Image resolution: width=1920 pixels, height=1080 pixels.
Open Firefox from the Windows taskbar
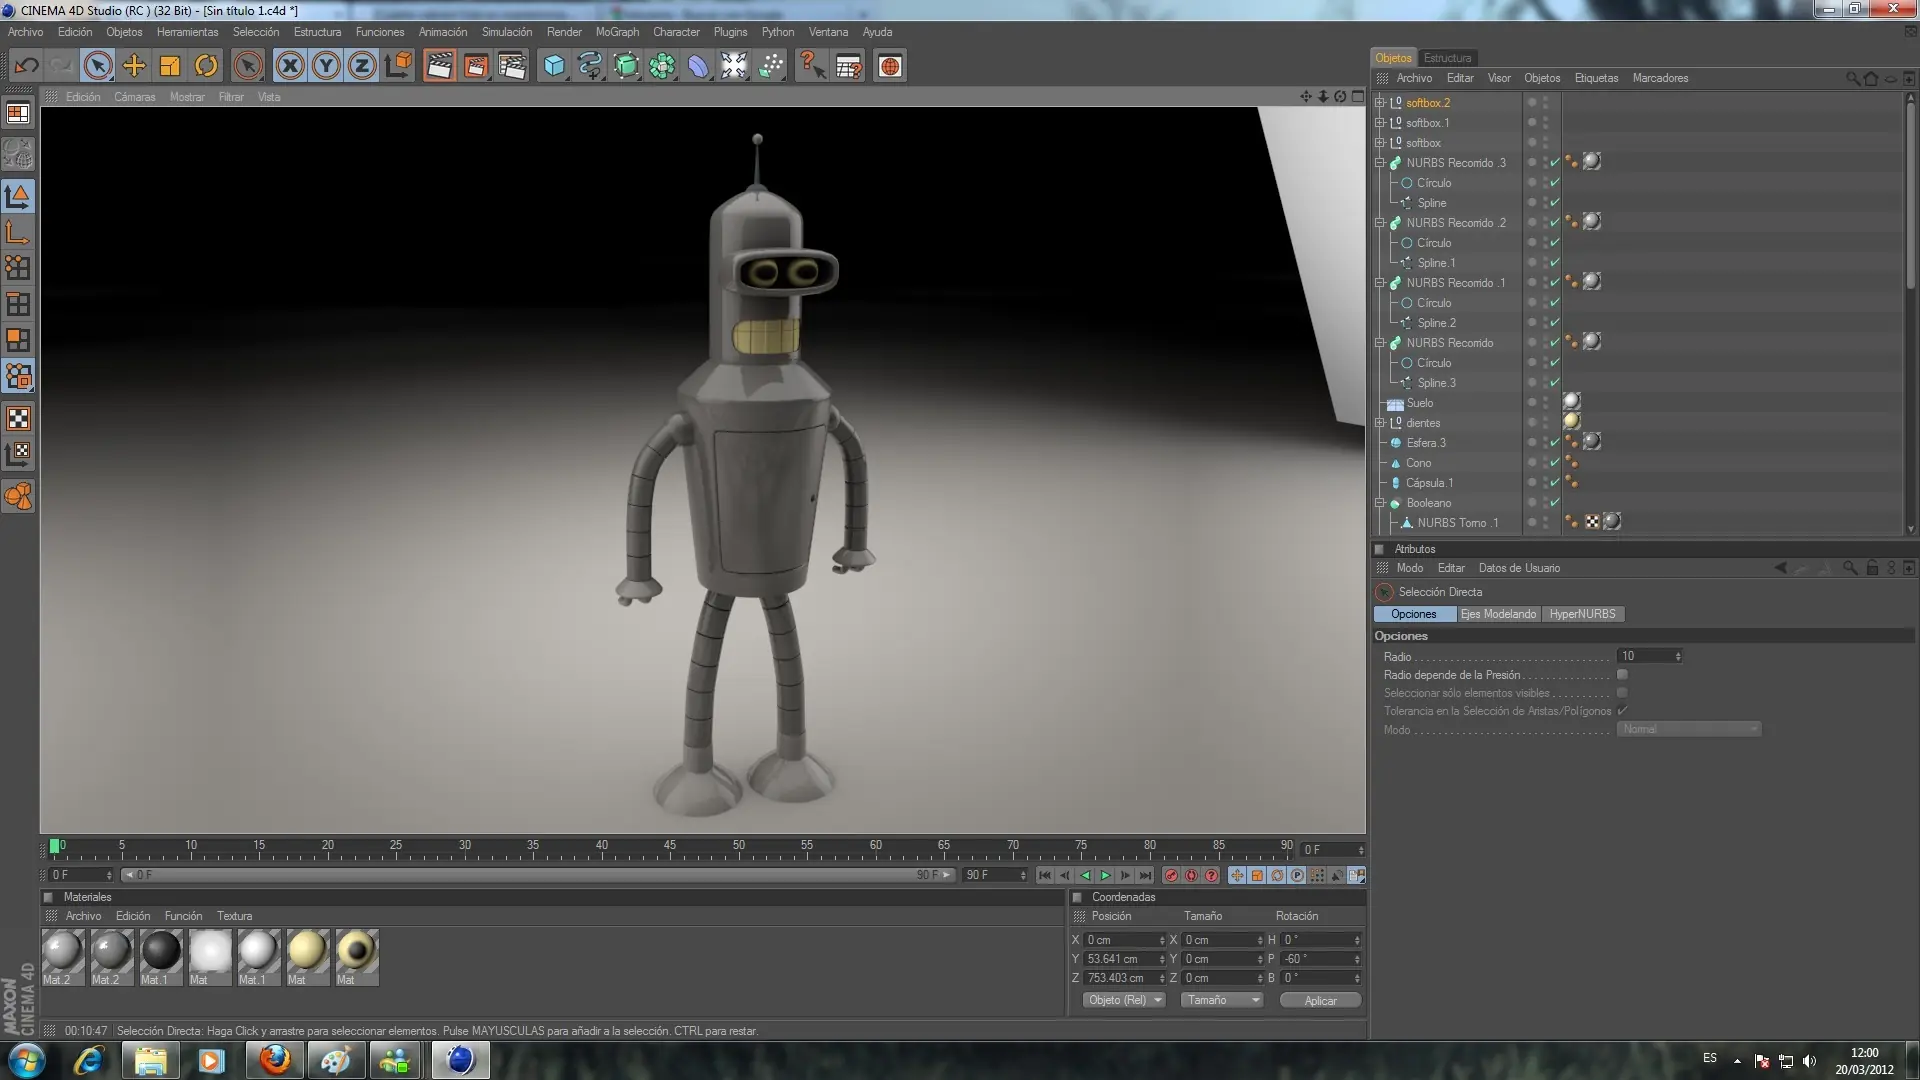pos(274,1060)
